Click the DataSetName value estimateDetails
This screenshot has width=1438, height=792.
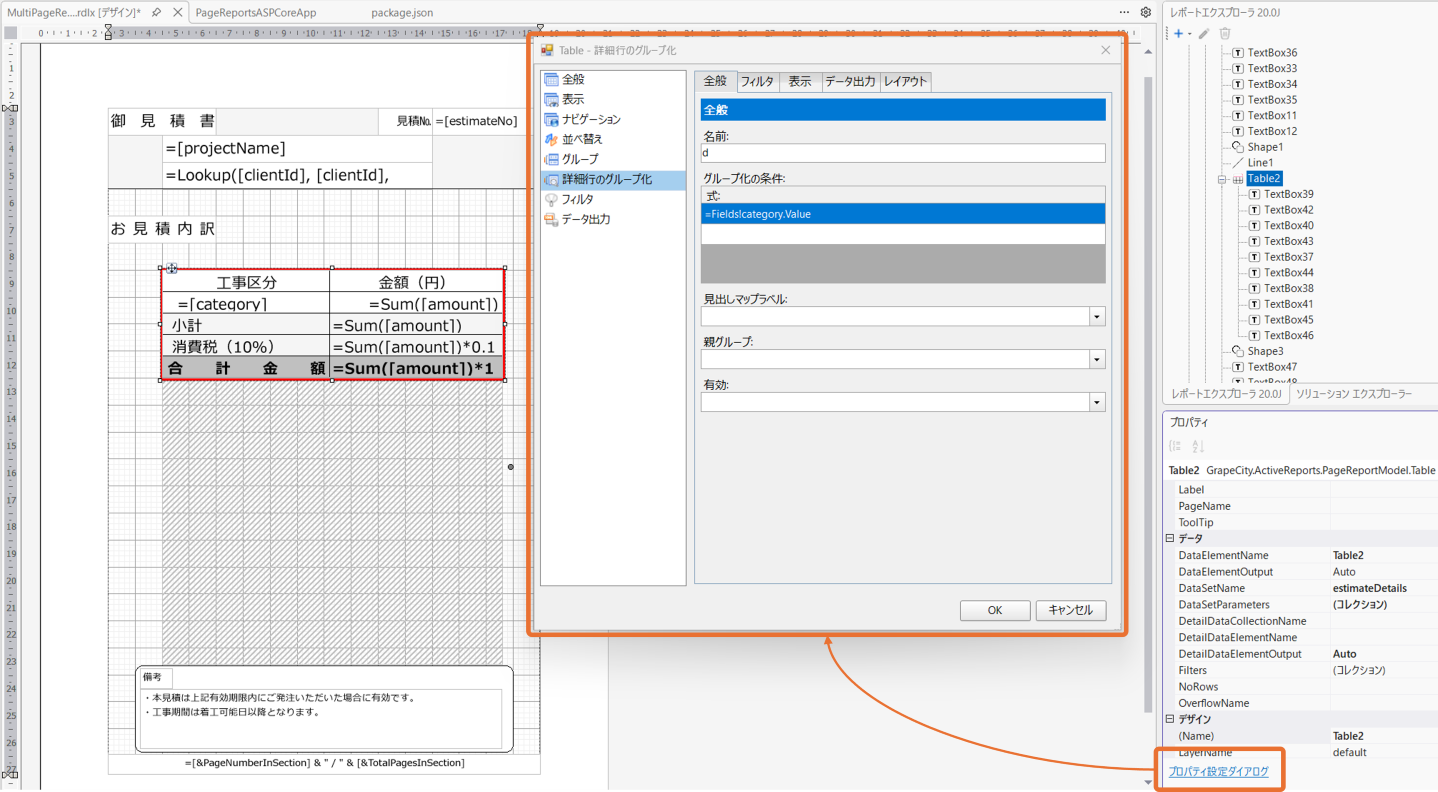(1369, 588)
